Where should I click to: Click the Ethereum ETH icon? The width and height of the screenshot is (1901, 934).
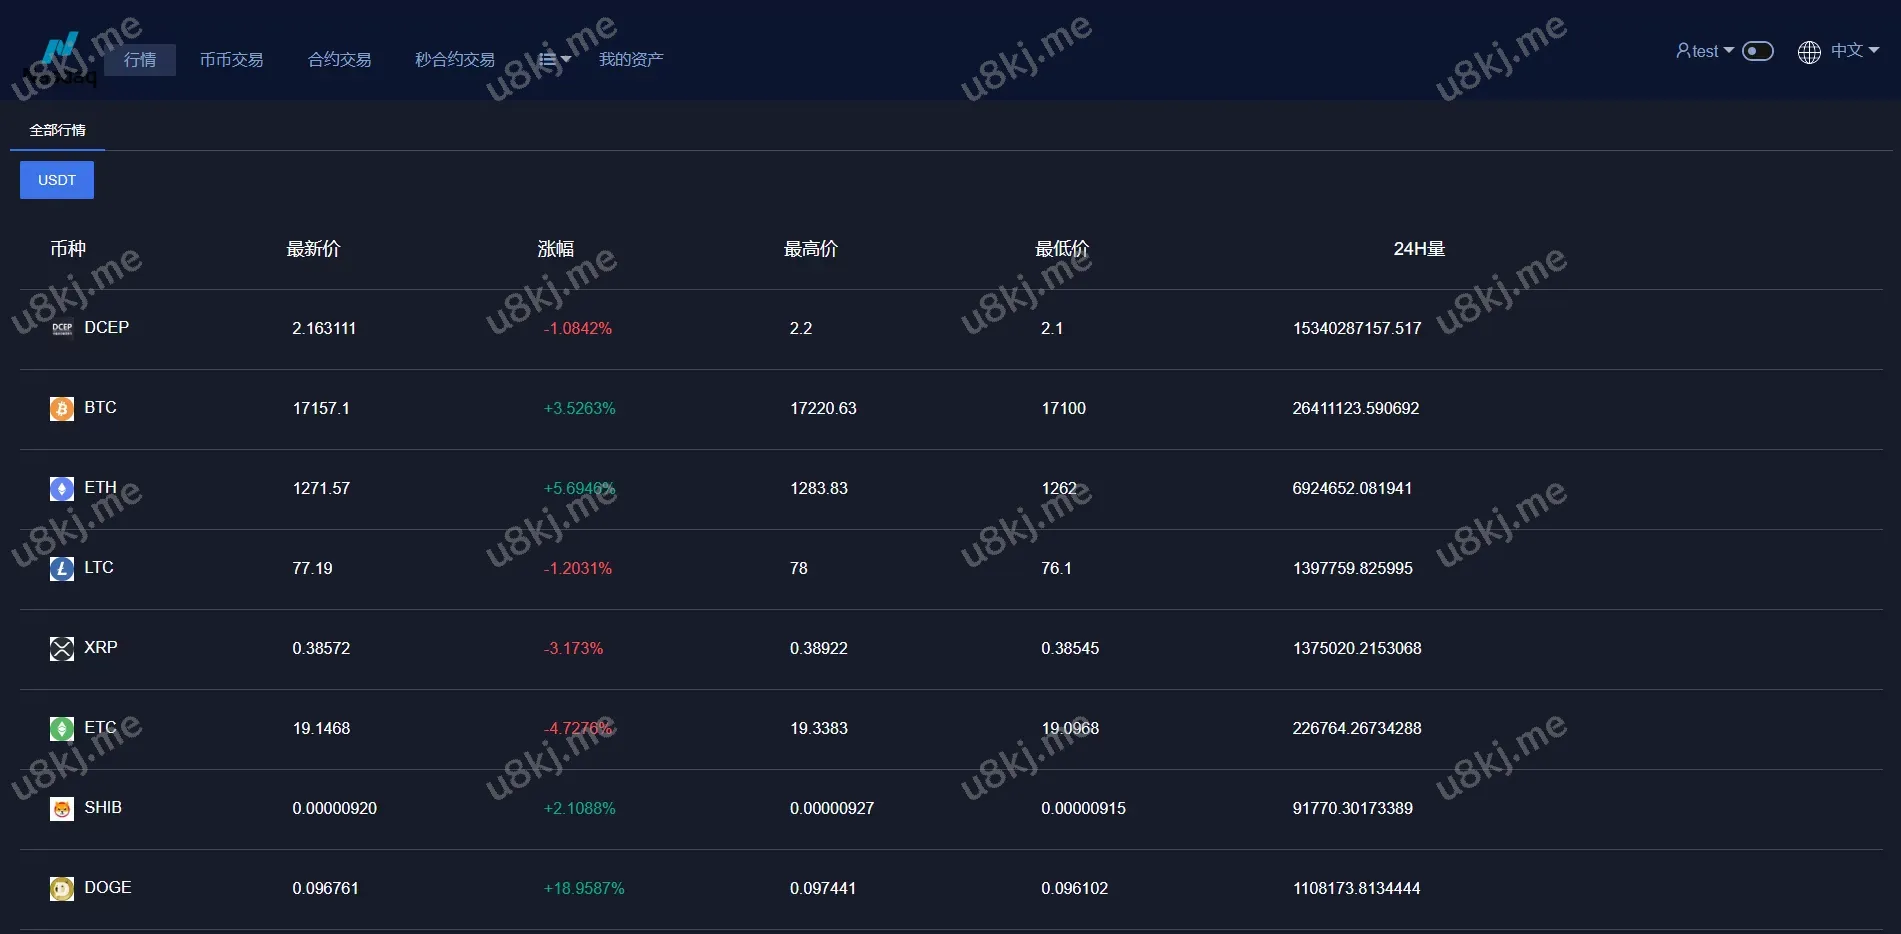click(62, 488)
